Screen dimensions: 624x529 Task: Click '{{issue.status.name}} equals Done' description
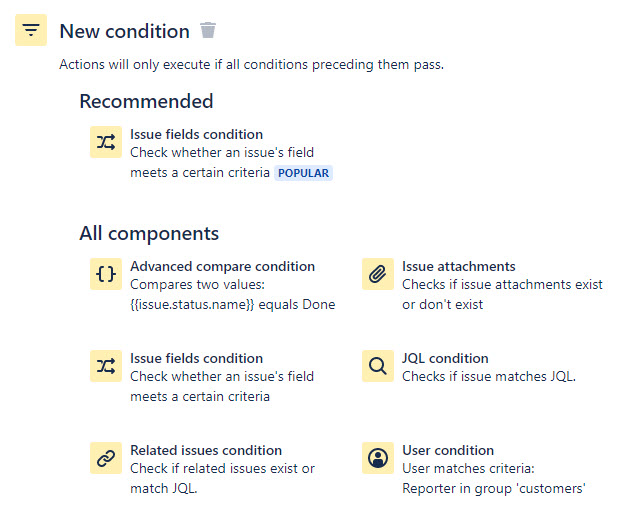[x=232, y=305]
